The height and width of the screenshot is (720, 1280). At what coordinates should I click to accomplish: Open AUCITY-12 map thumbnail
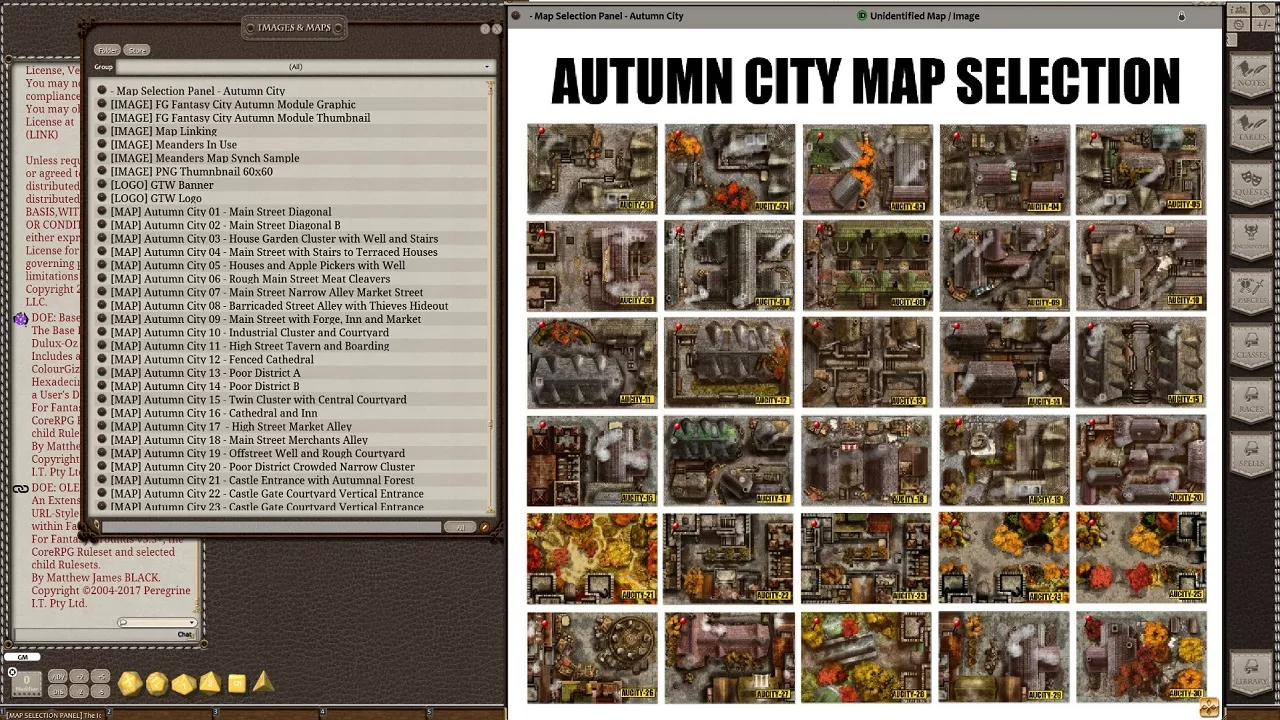(729, 362)
